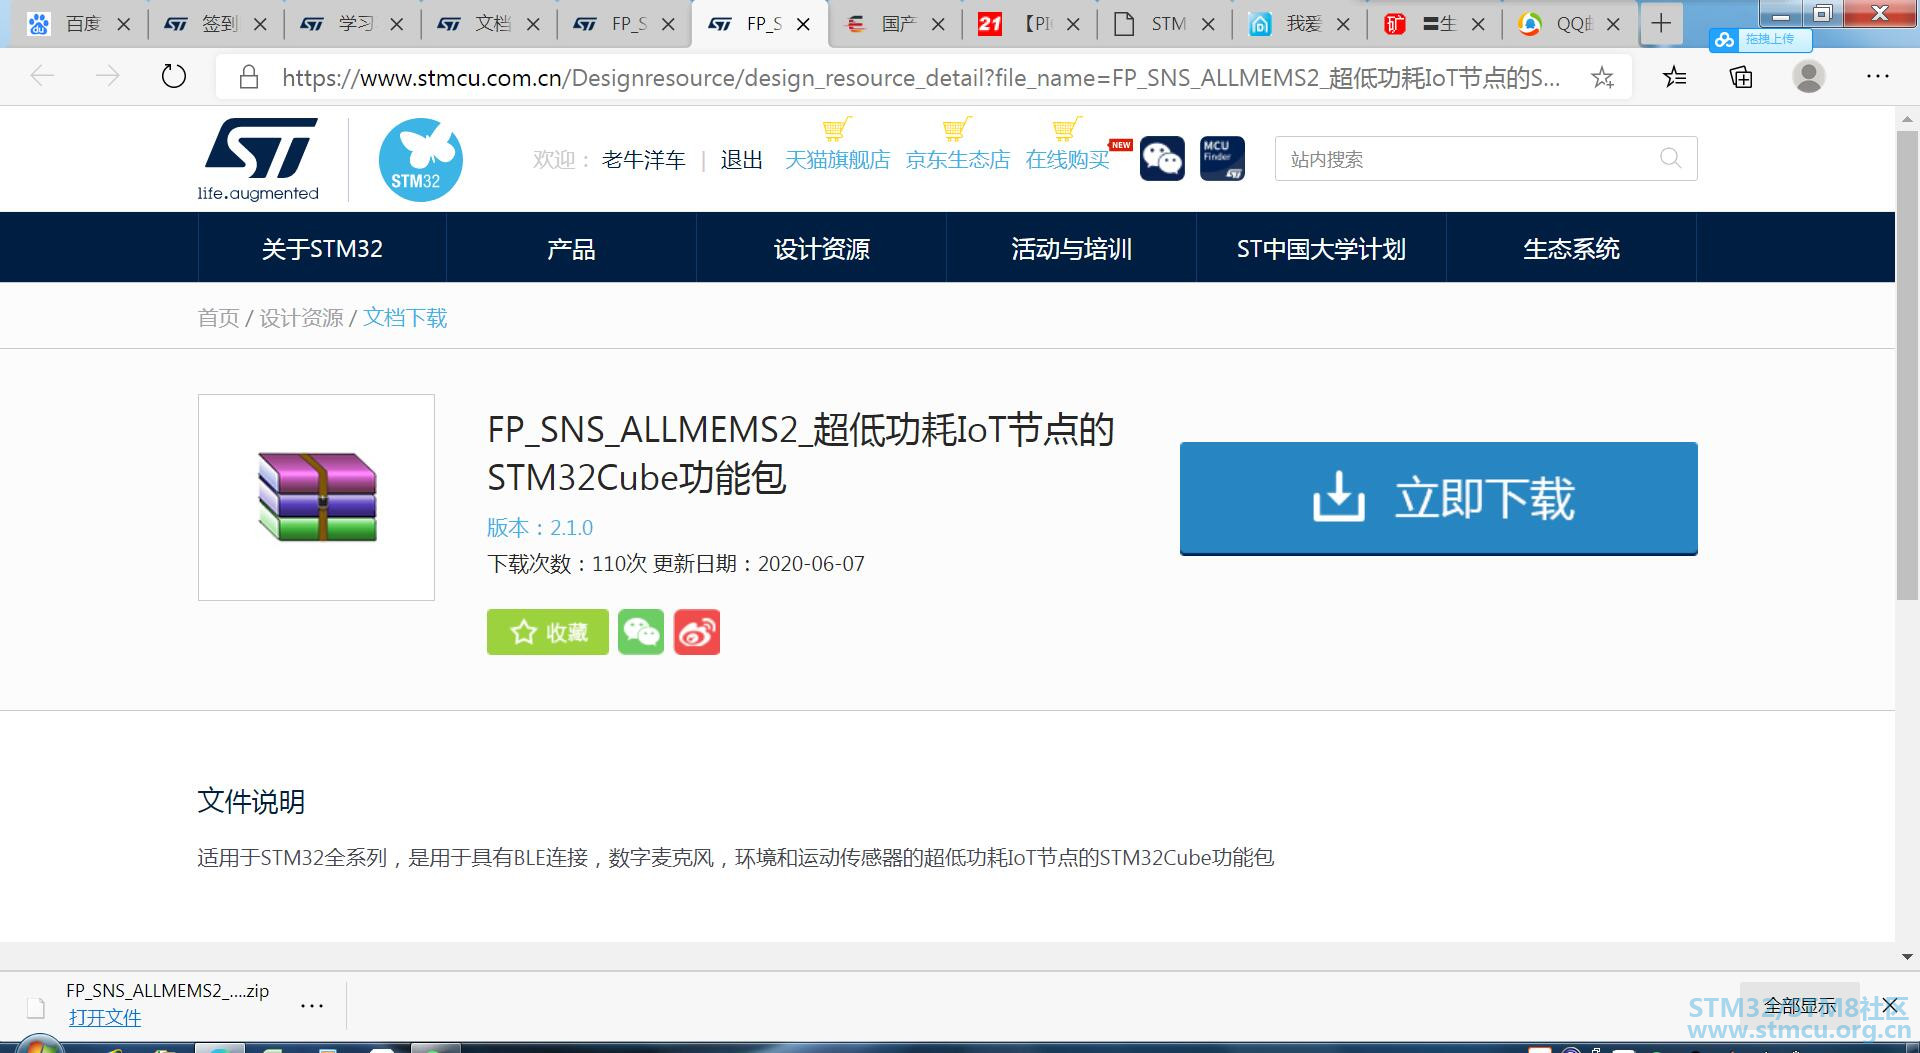This screenshot has height=1053, width=1920.
Task: Click the WeChat icon in header
Action: point(1162,159)
